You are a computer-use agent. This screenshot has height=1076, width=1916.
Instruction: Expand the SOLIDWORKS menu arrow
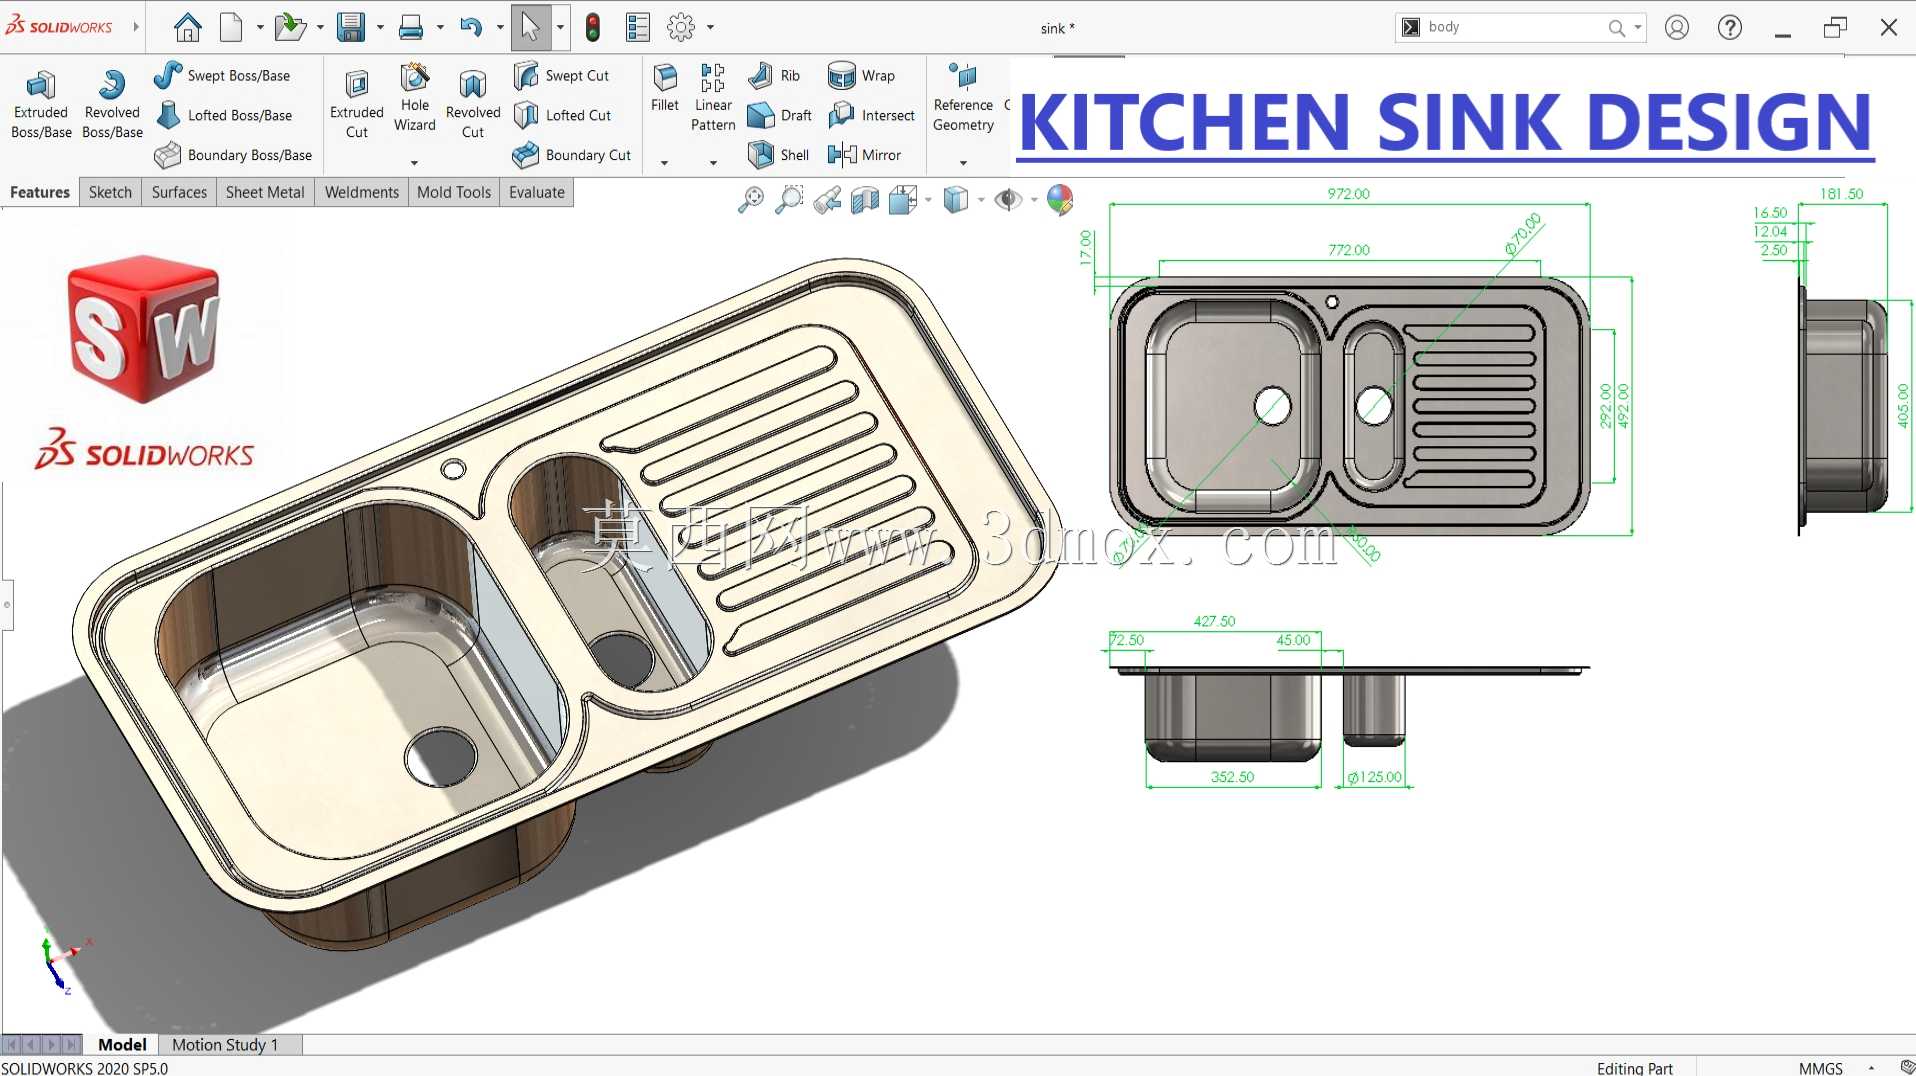click(136, 27)
